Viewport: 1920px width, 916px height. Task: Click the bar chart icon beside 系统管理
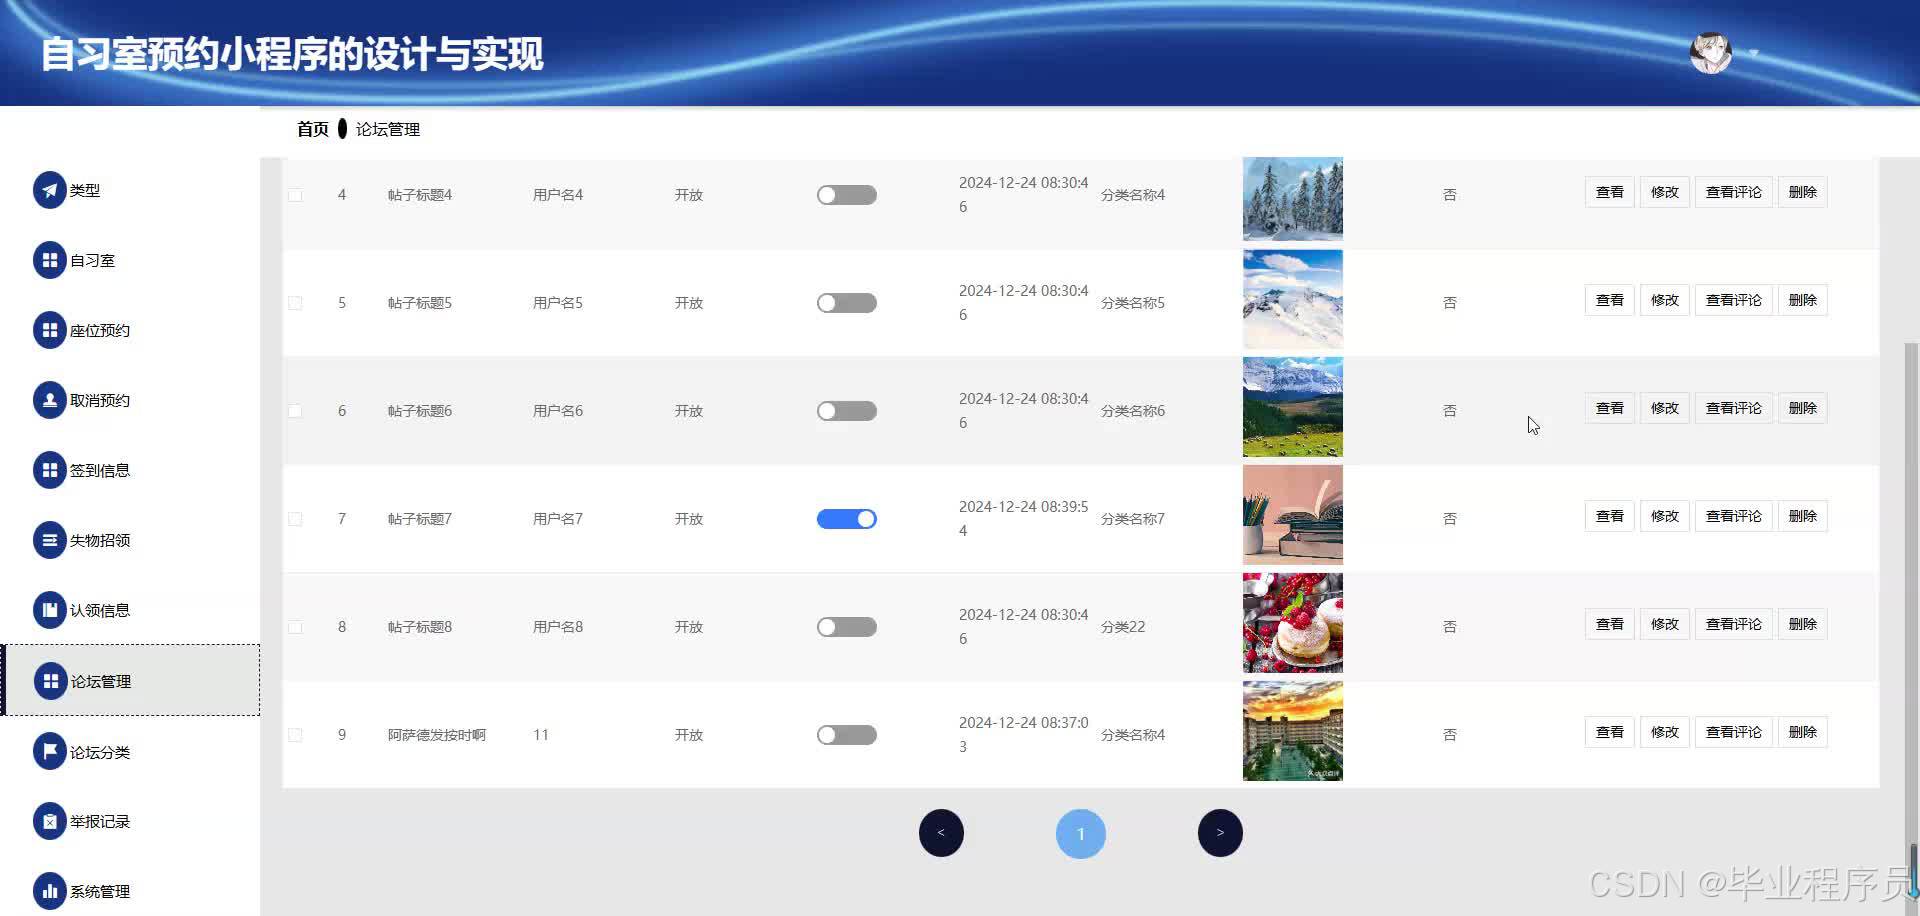pyautogui.click(x=50, y=891)
